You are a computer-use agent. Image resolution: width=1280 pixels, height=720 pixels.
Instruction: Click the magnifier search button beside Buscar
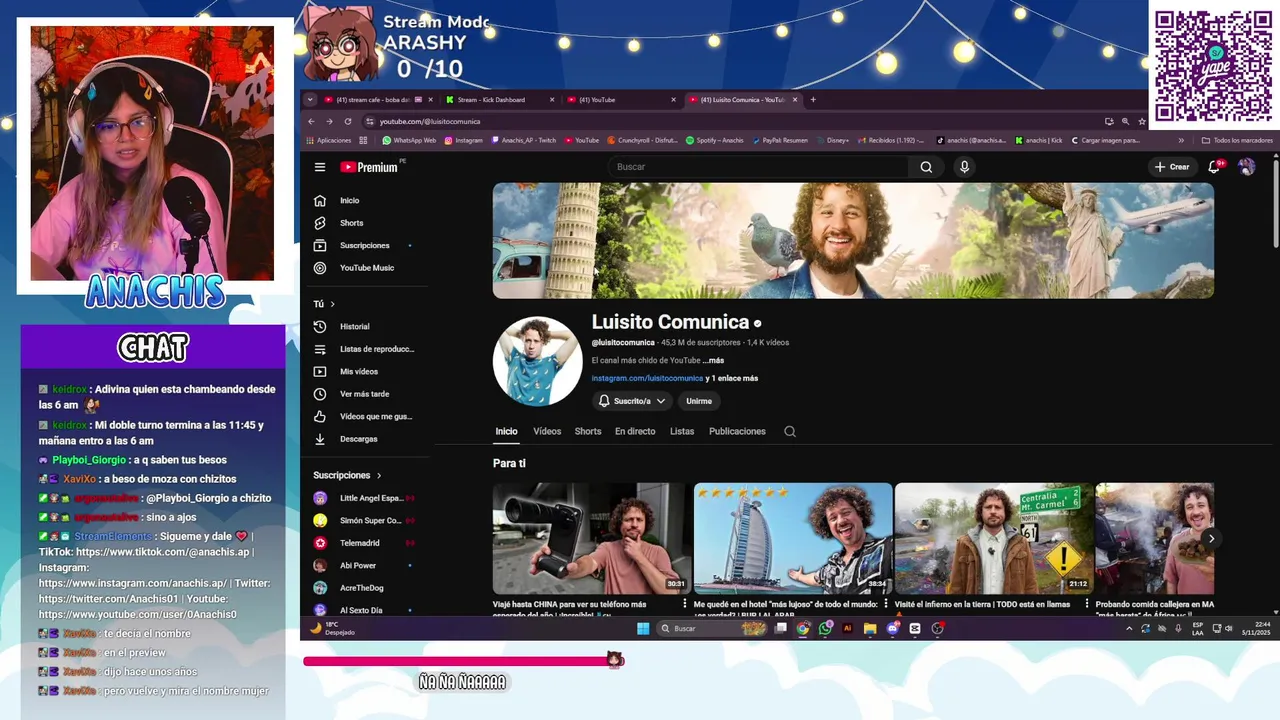click(x=926, y=167)
